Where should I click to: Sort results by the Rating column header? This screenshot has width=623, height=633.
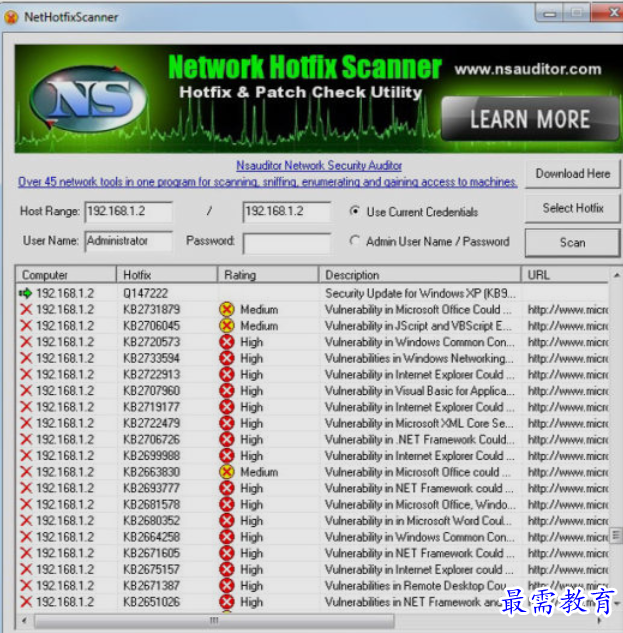pyautogui.click(x=268, y=275)
